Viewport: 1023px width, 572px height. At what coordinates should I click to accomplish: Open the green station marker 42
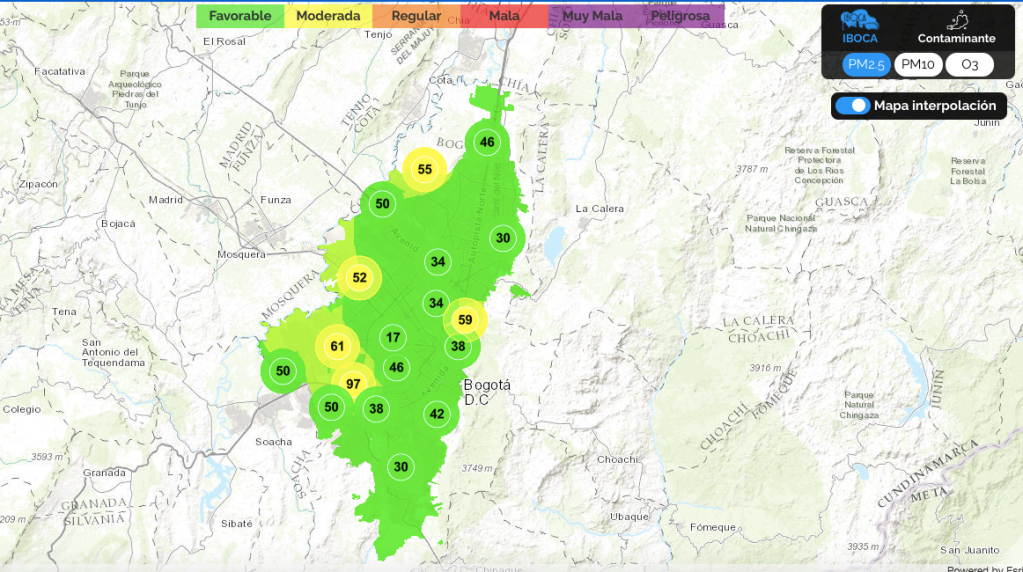tap(437, 414)
